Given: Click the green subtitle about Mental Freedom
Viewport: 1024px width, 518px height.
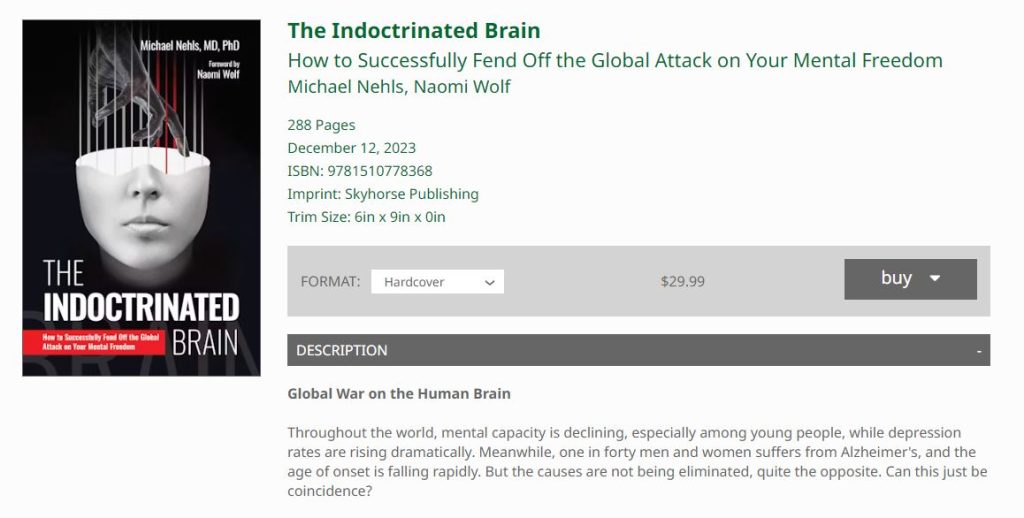Looking at the screenshot, I should tap(614, 60).
